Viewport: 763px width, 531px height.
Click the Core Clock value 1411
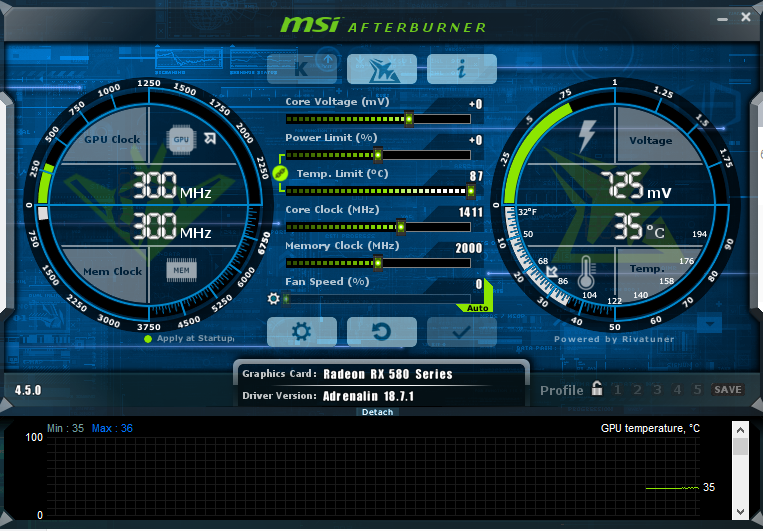[x=471, y=212]
